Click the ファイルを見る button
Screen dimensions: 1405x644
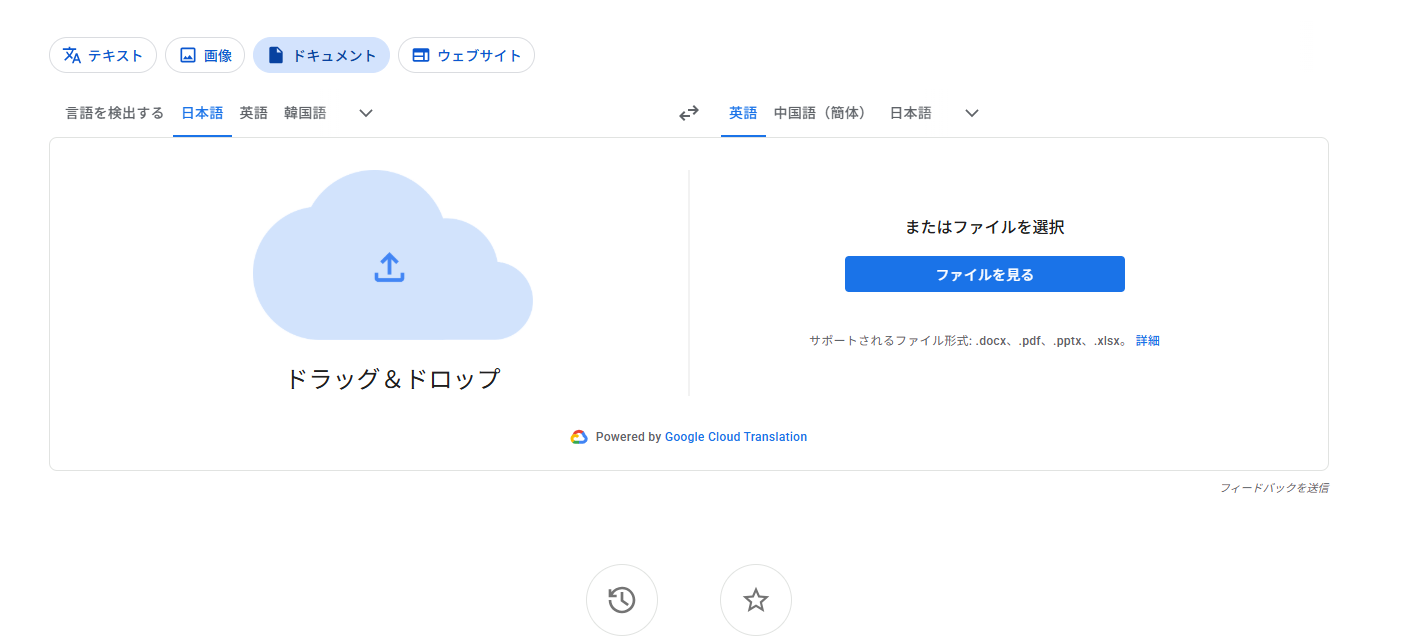point(985,274)
